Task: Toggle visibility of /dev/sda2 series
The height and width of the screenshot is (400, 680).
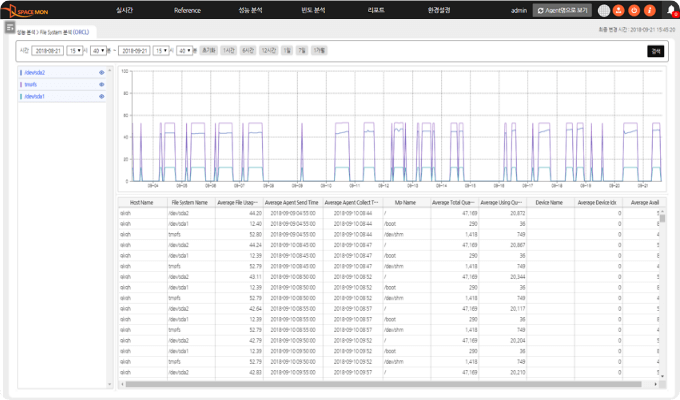Action: point(101,72)
